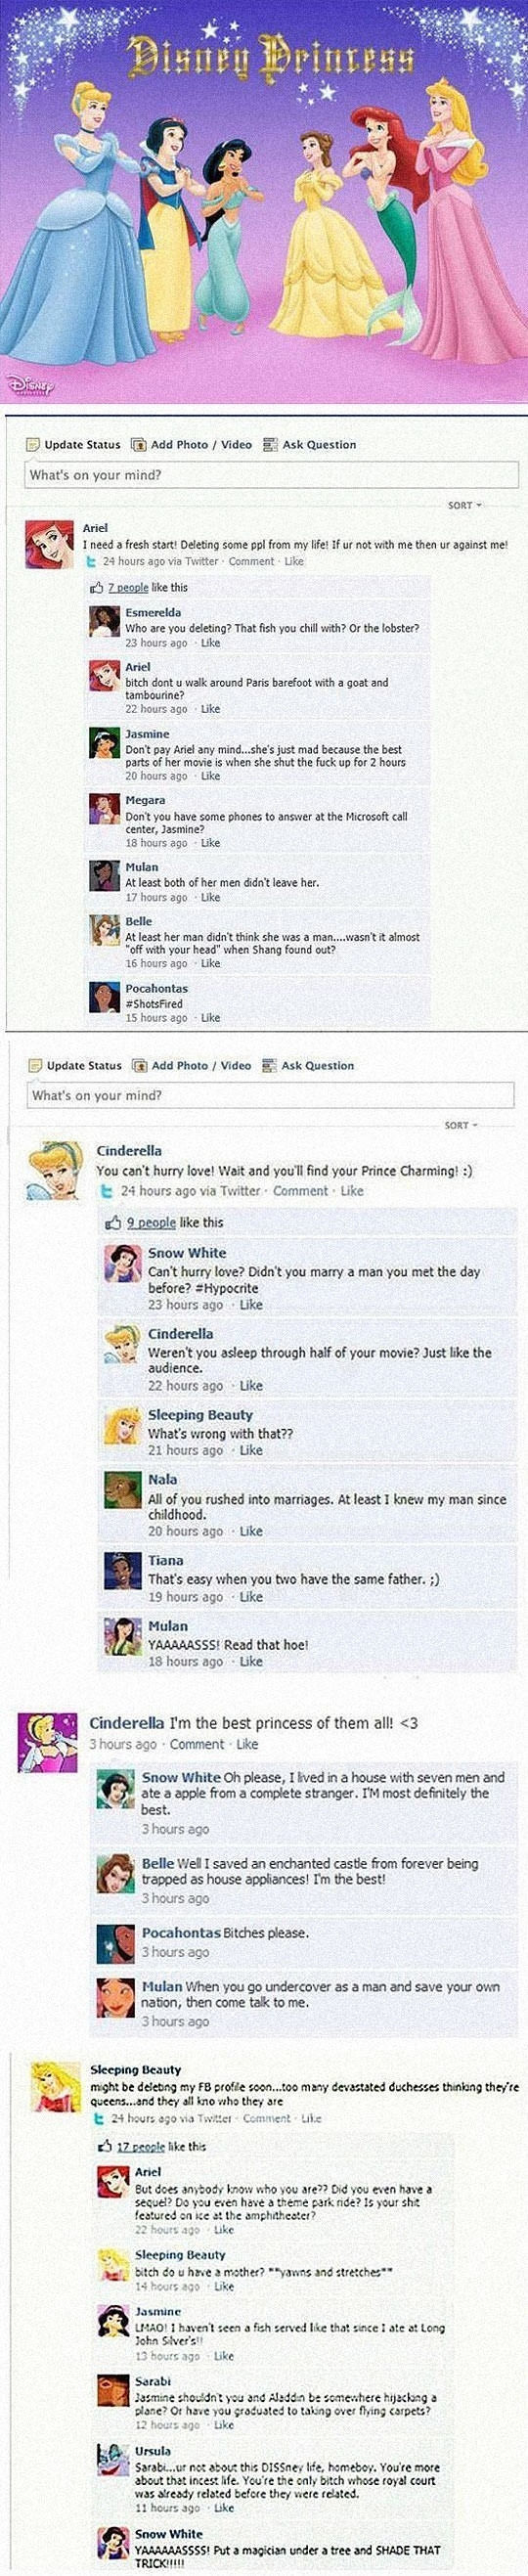
Task: Click the Update Status icon in first feed
Action: click(32, 445)
